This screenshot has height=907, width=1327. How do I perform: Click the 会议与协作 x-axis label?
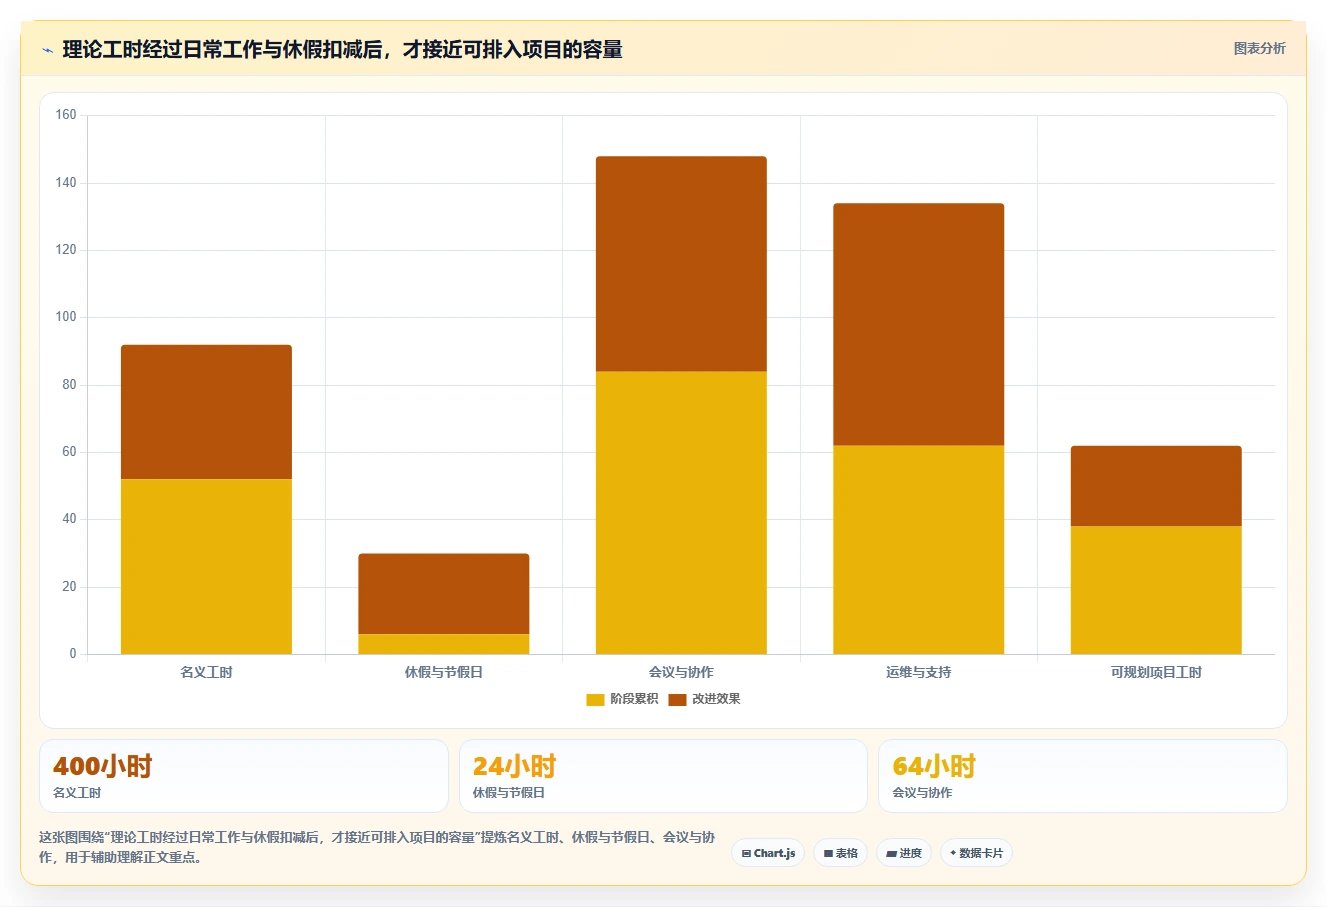point(681,672)
